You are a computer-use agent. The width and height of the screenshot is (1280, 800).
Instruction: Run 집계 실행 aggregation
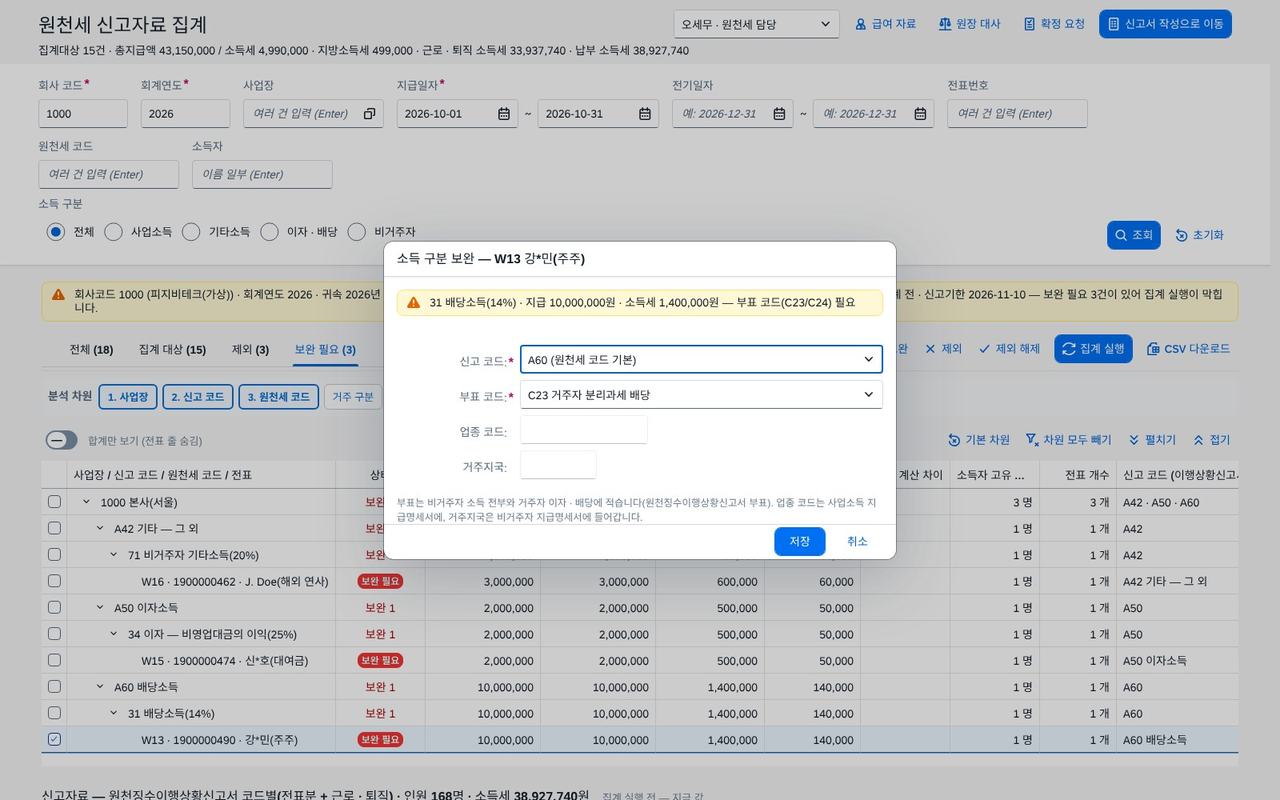pos(1093,349)
